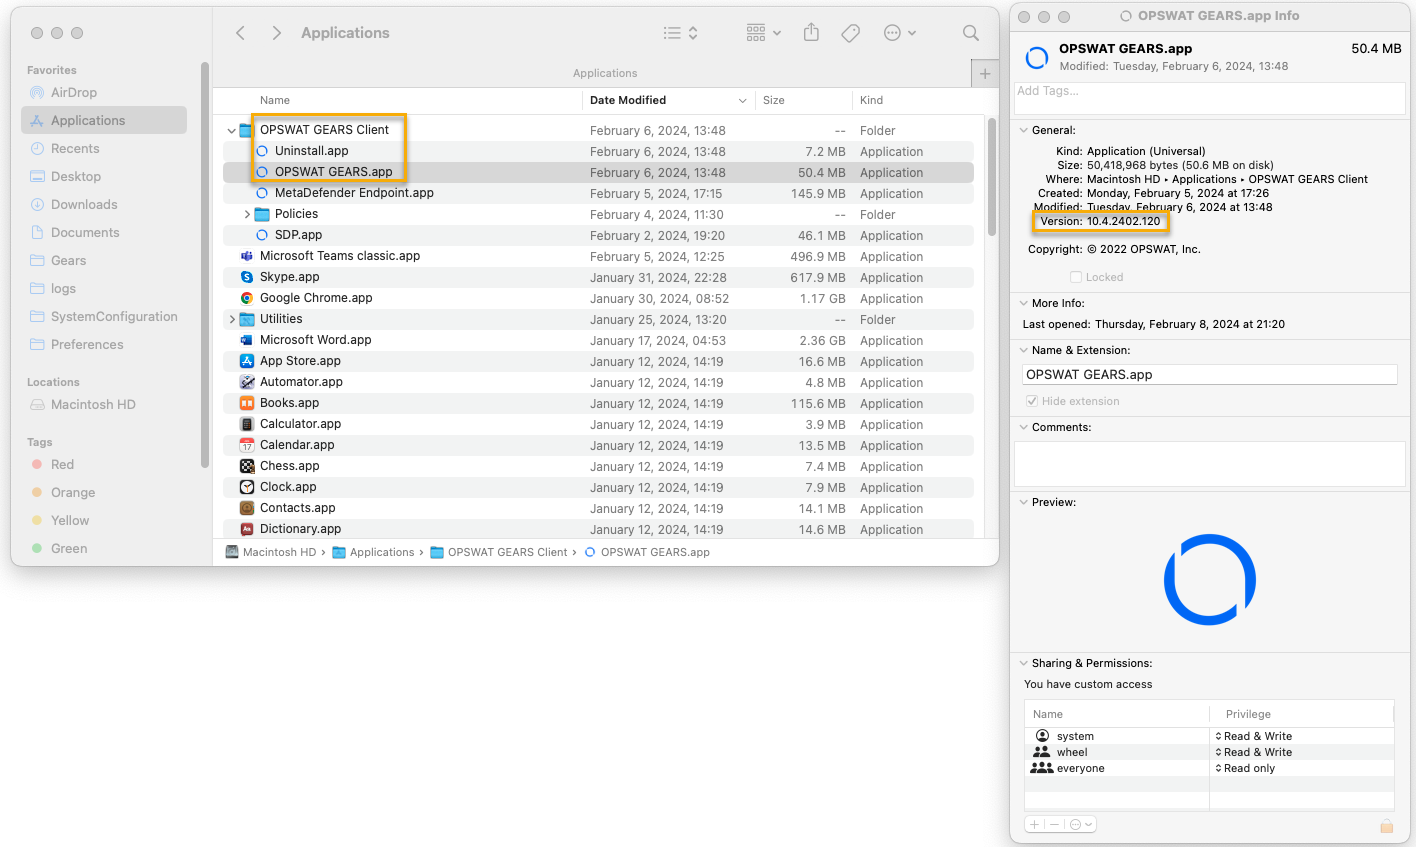Select Applications in the sidebar
Viewport: 1416px width, 847px height.
point(104,120)
